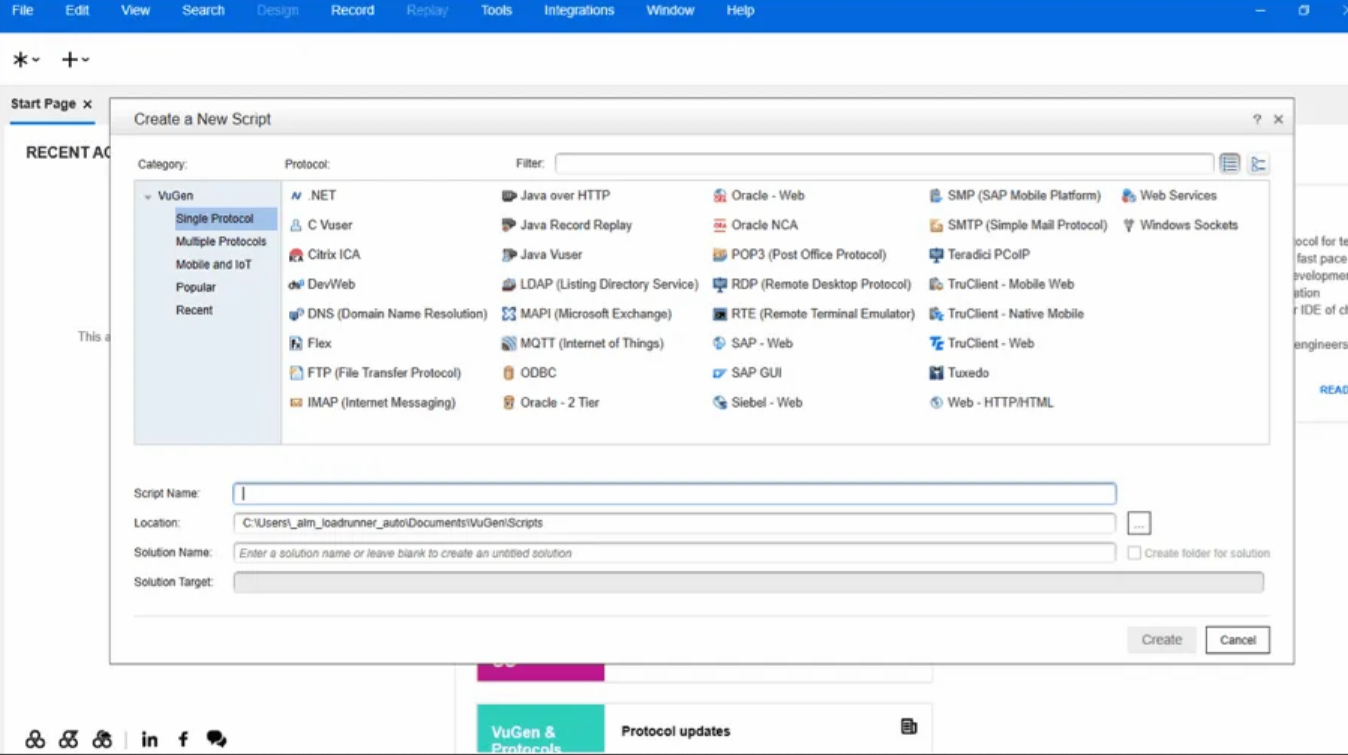This screenshot has height=755, width=1348.
Task: Open dialog help question mark
Action: [x=1257, y=119]
